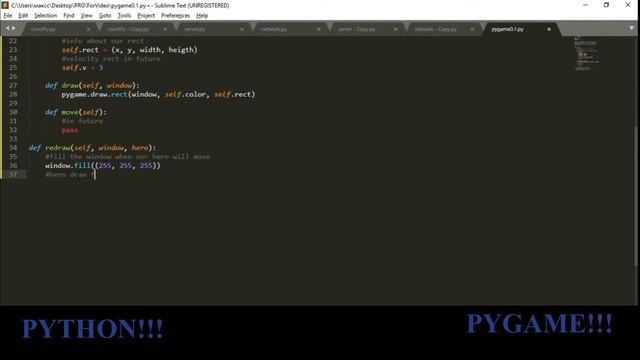Click line number 23 in gutter
640x360 pixels.
(x=13, y=50)
